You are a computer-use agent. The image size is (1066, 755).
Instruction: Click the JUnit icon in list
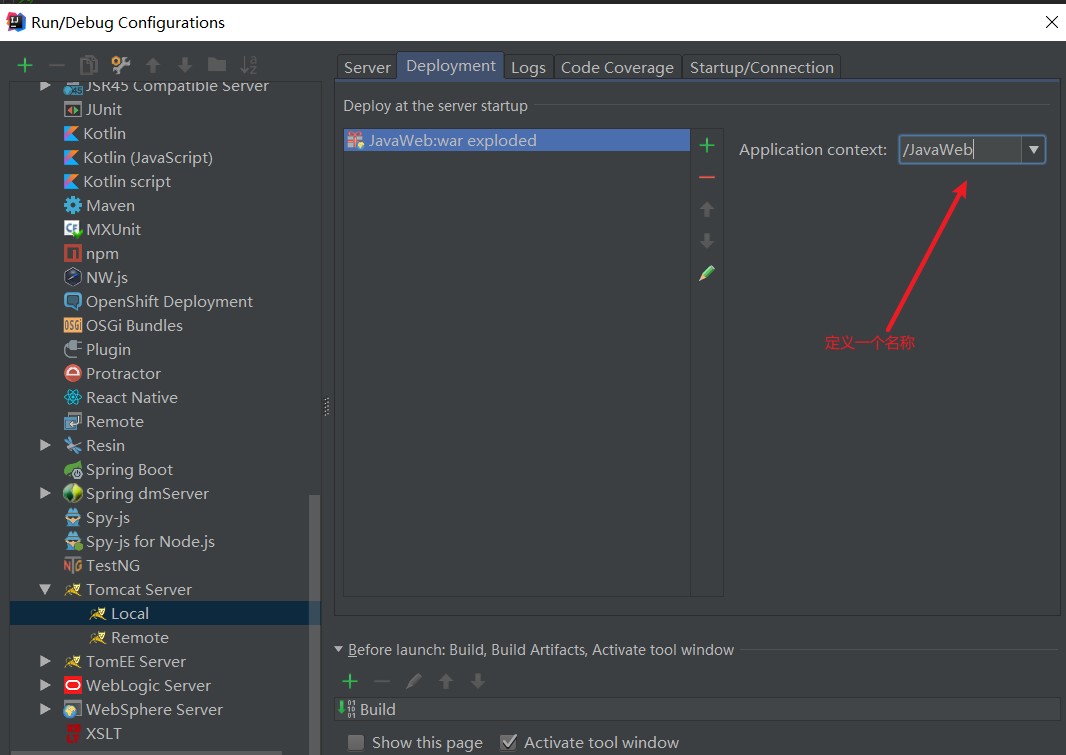click(73, 109)
